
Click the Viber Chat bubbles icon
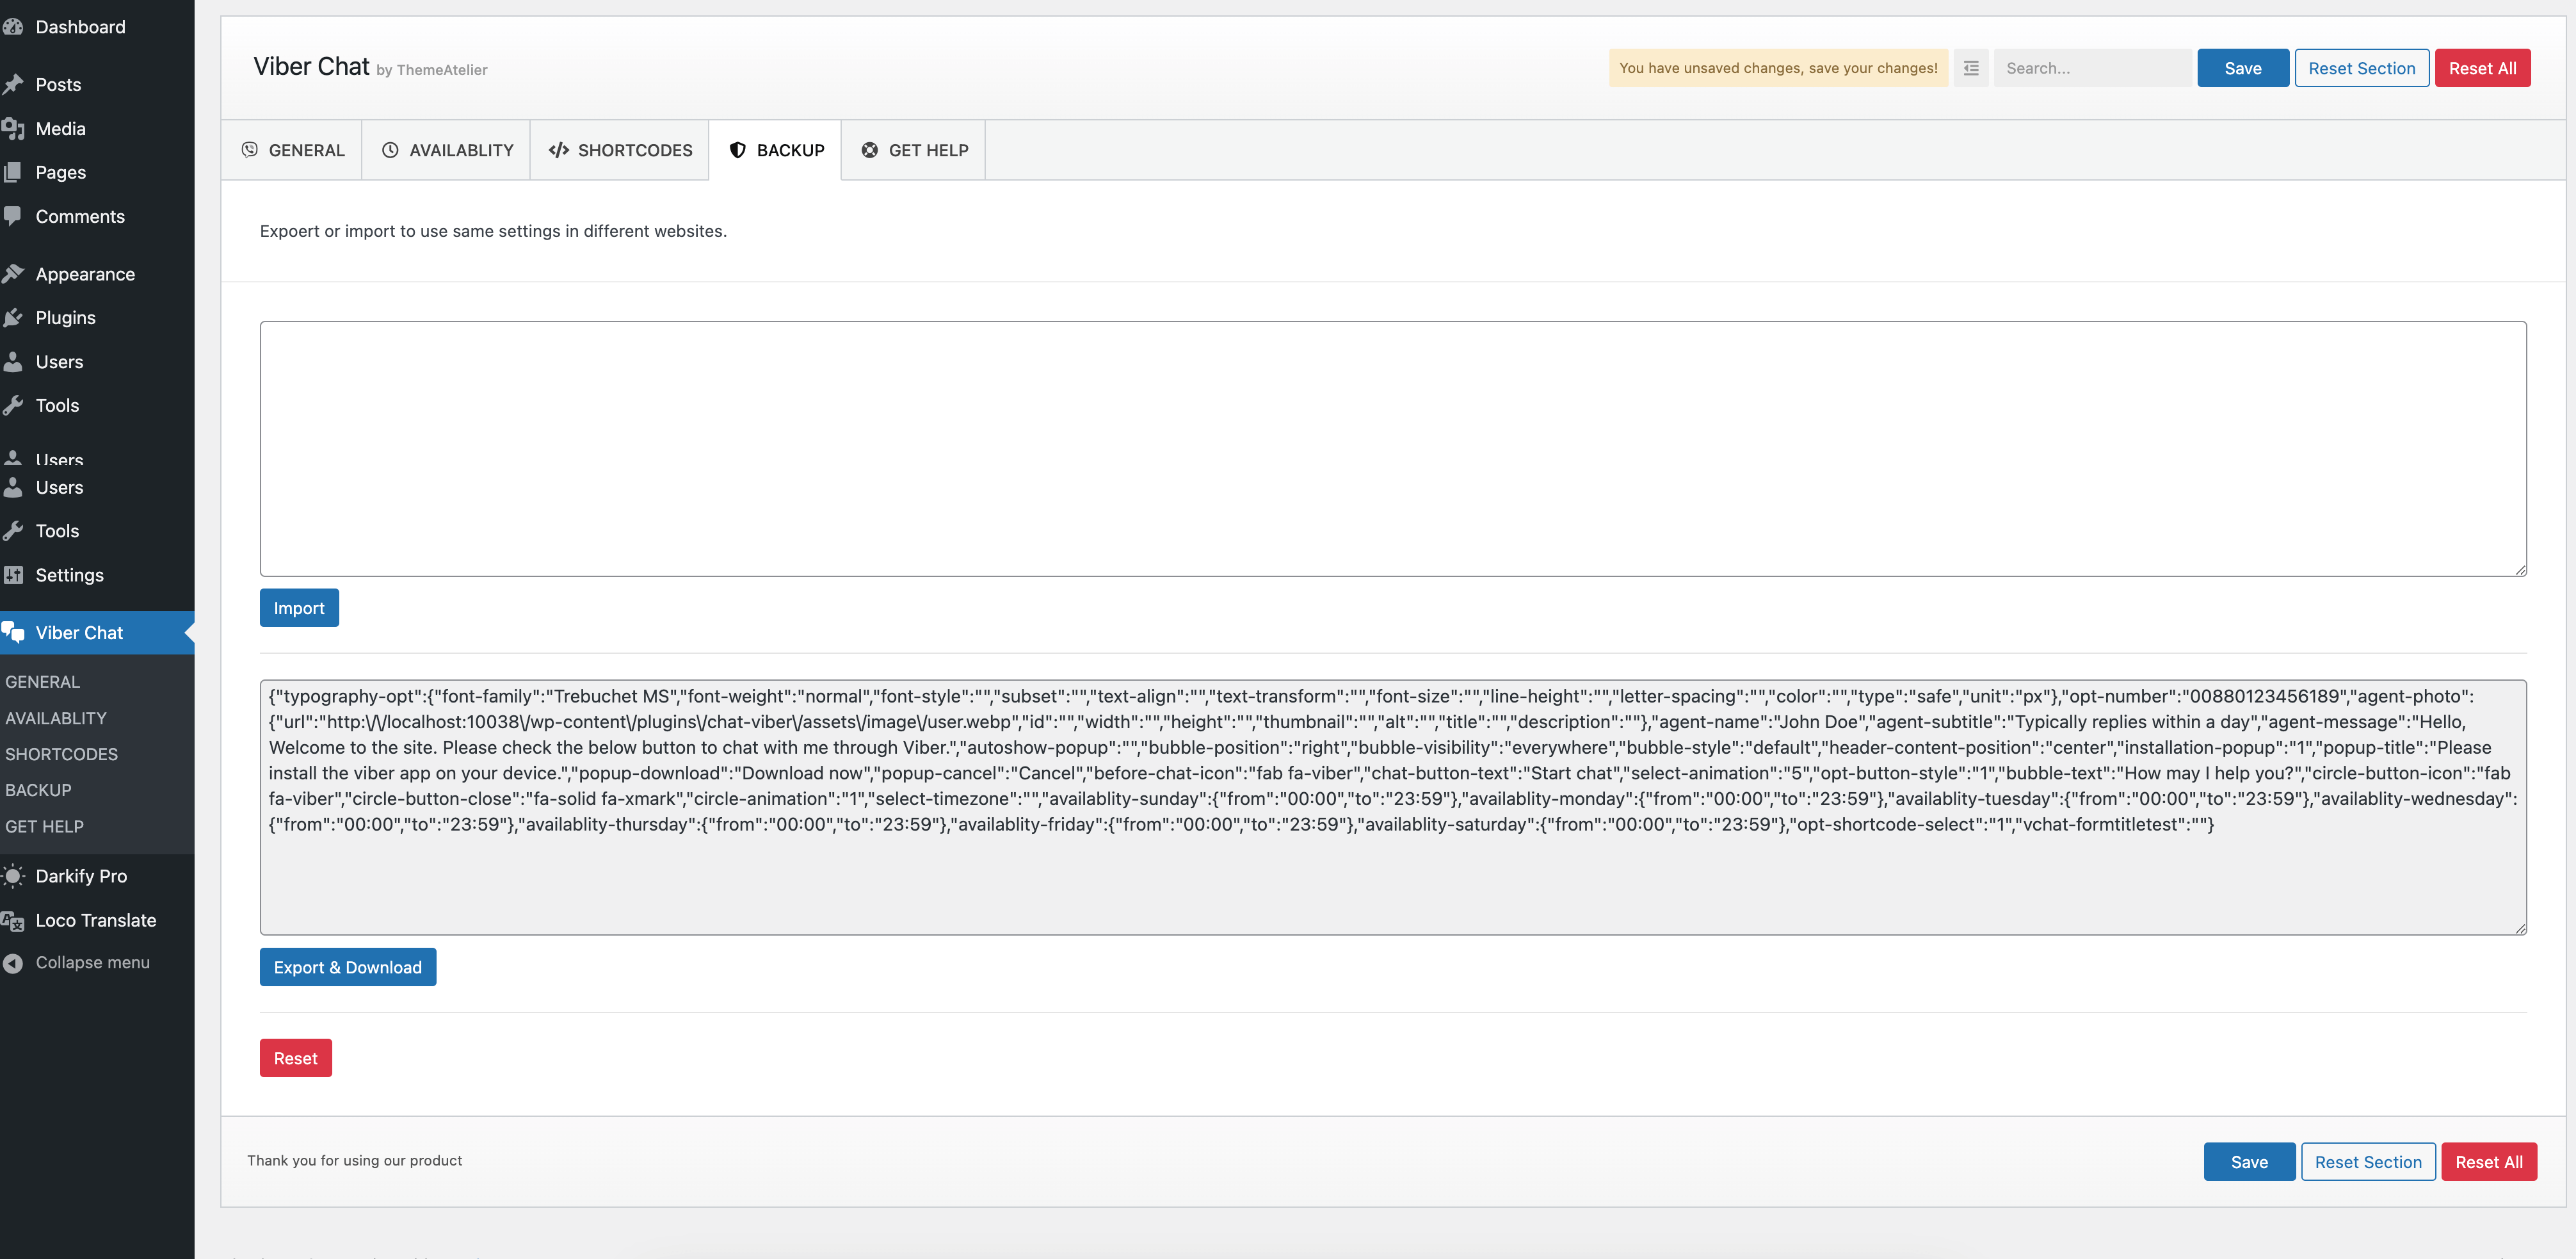point(13,633)
